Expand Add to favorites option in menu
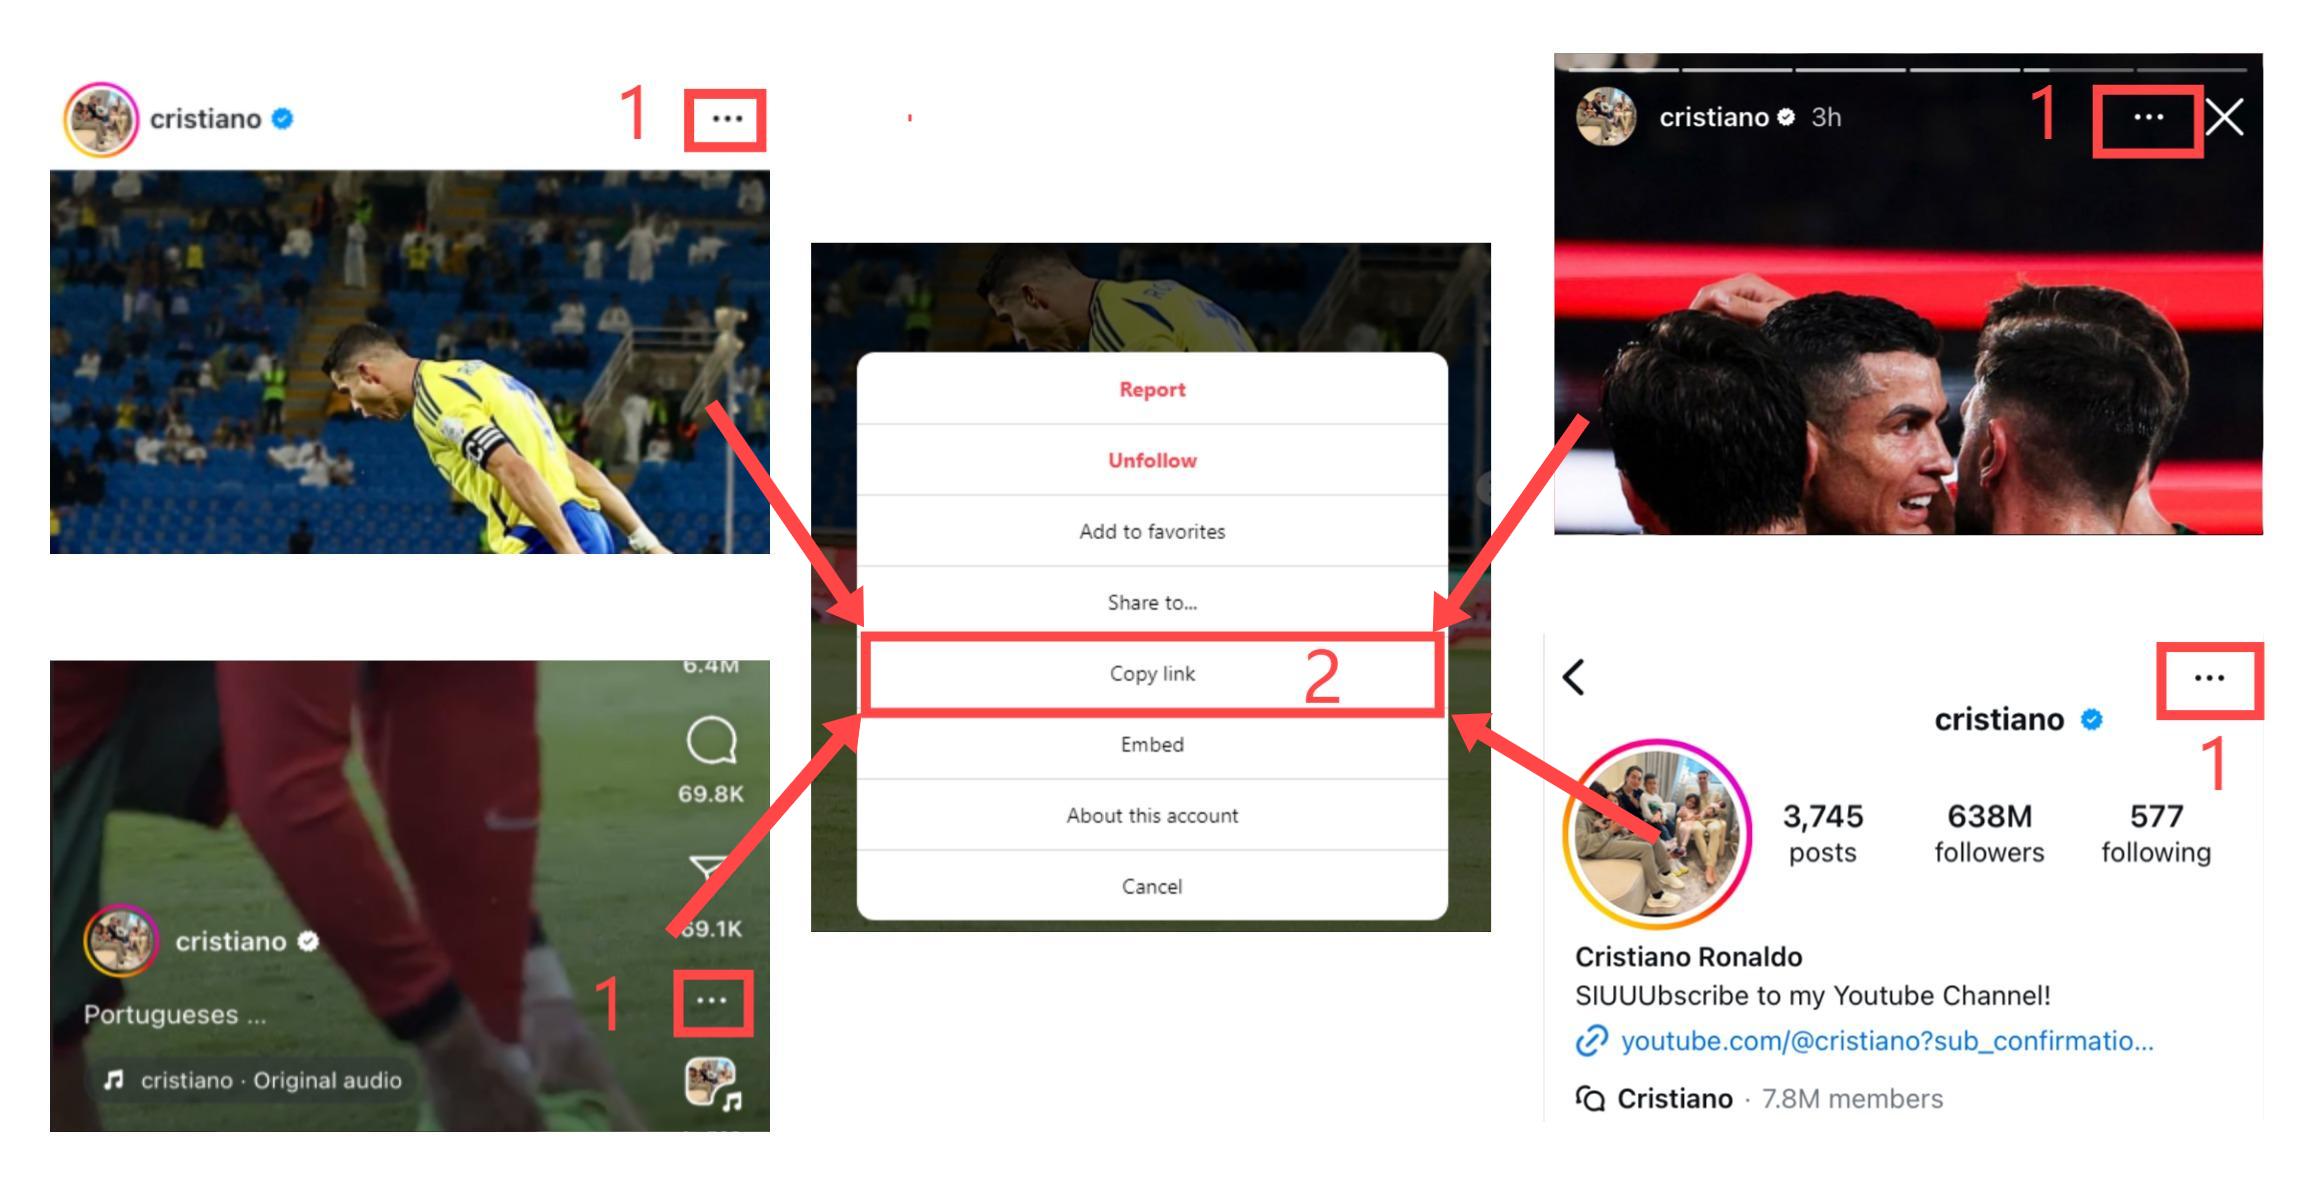The width and height of the screenshot is (2313, 1182). click(x=1150, y=531)
